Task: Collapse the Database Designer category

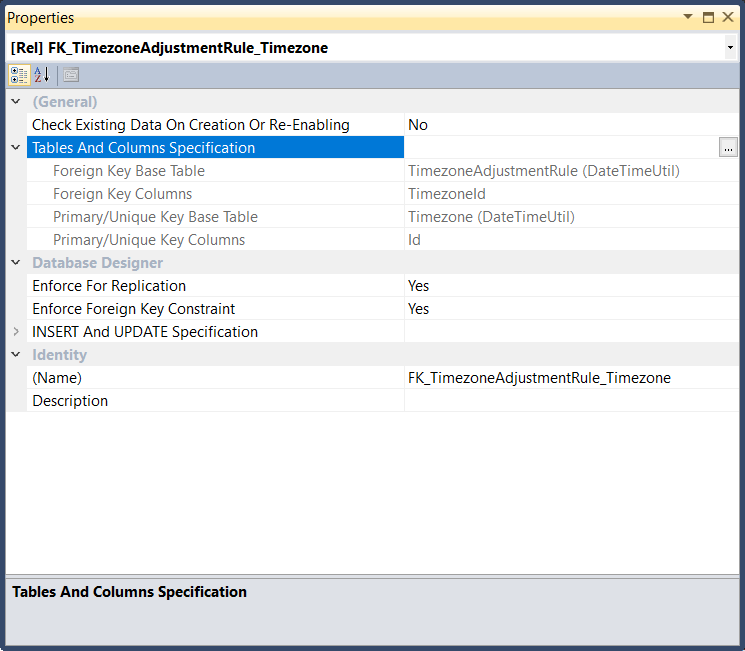Action: (x=15, y=263)
